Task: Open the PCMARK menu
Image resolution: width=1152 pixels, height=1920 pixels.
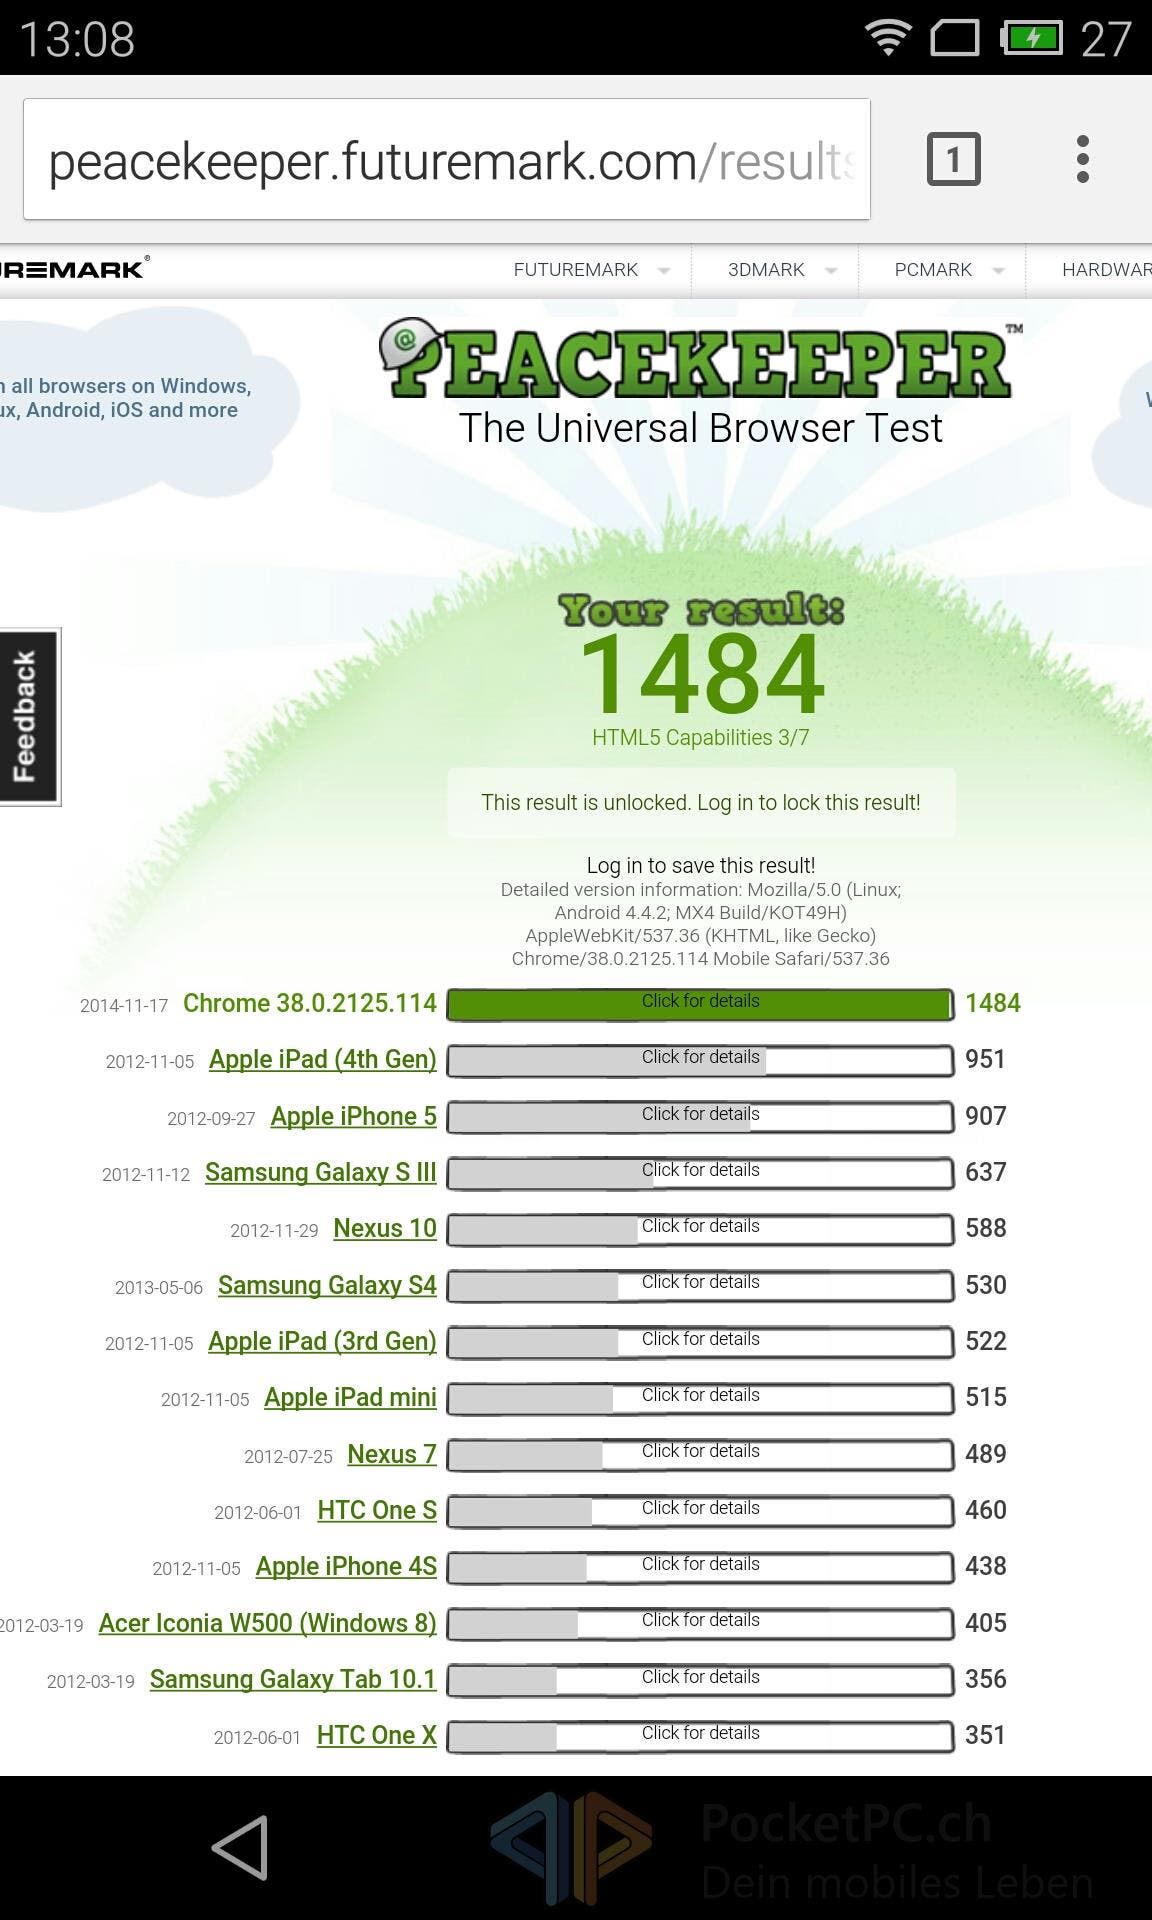Action: coord(933,270)
